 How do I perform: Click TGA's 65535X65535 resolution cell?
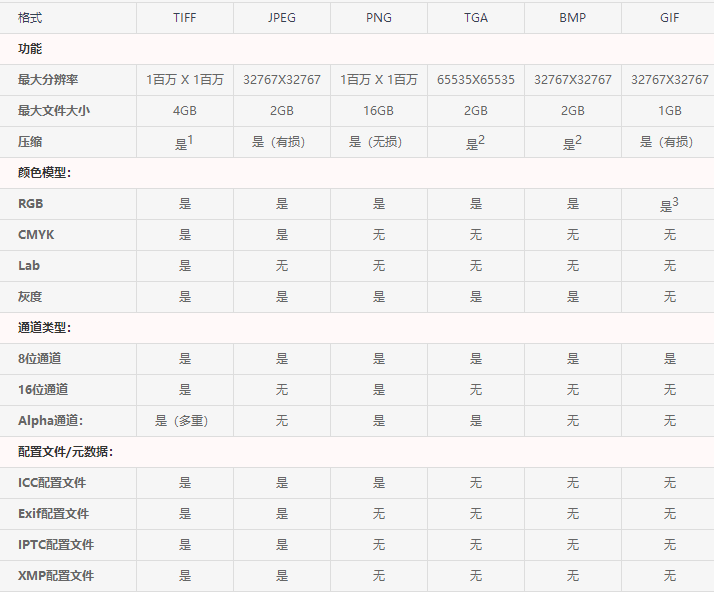476,80
